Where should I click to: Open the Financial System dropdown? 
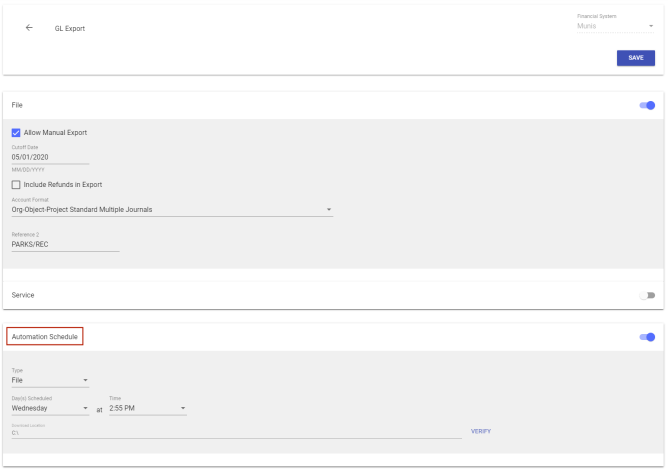click(615, 26)
